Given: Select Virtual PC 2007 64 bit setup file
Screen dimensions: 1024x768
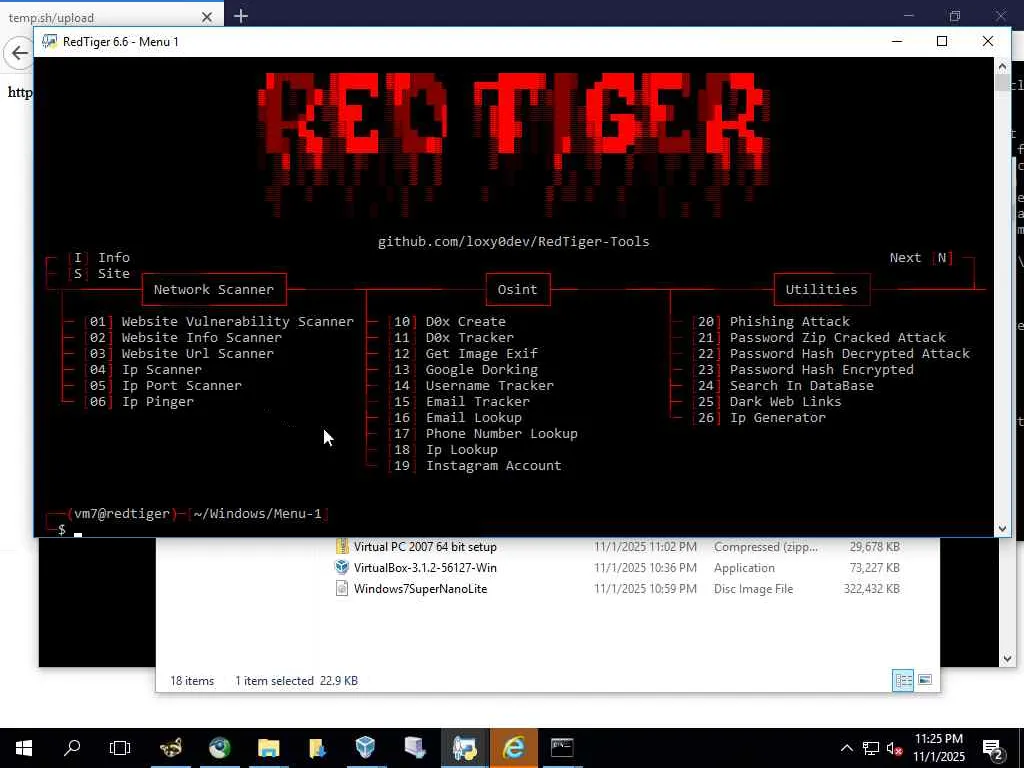Looking at the screenshot, I should (425, 547).
